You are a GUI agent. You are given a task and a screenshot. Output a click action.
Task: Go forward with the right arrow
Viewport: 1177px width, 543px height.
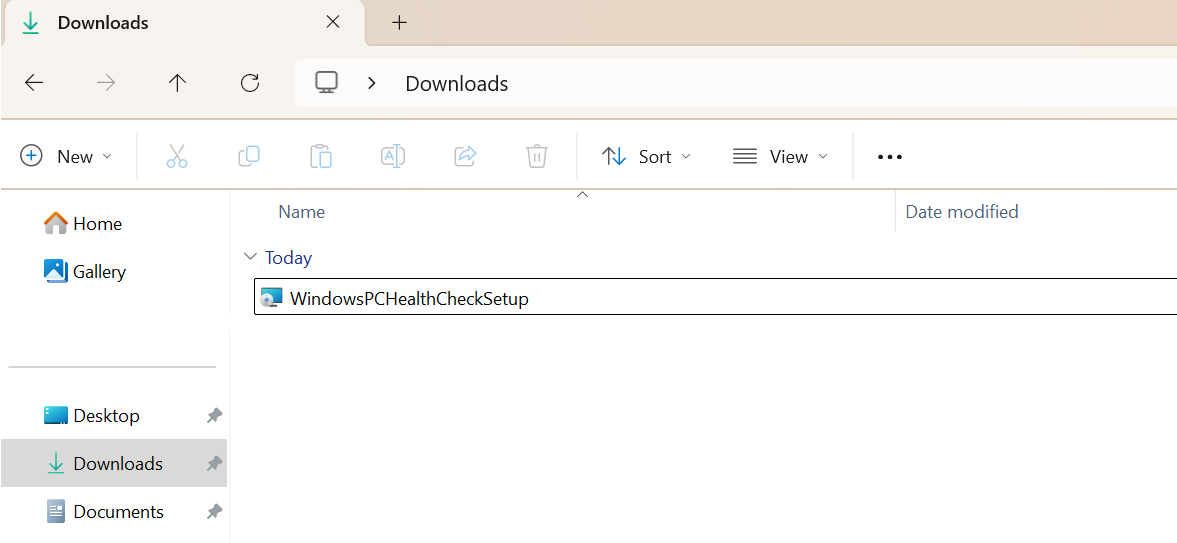(106, 83)
